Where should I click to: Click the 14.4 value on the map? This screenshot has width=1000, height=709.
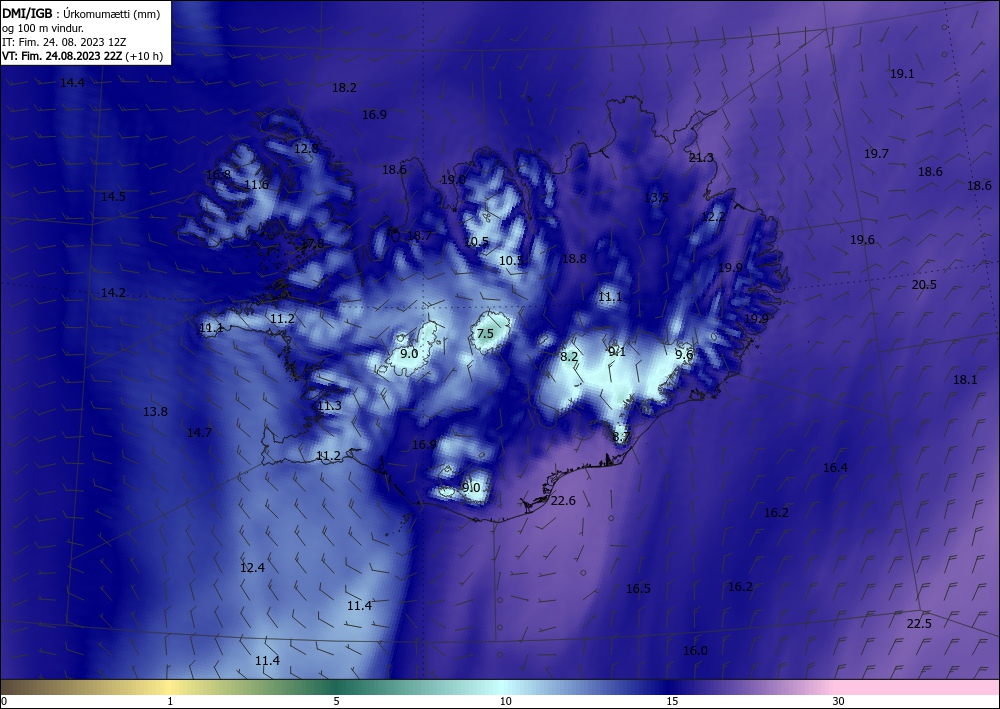(72, 82)
